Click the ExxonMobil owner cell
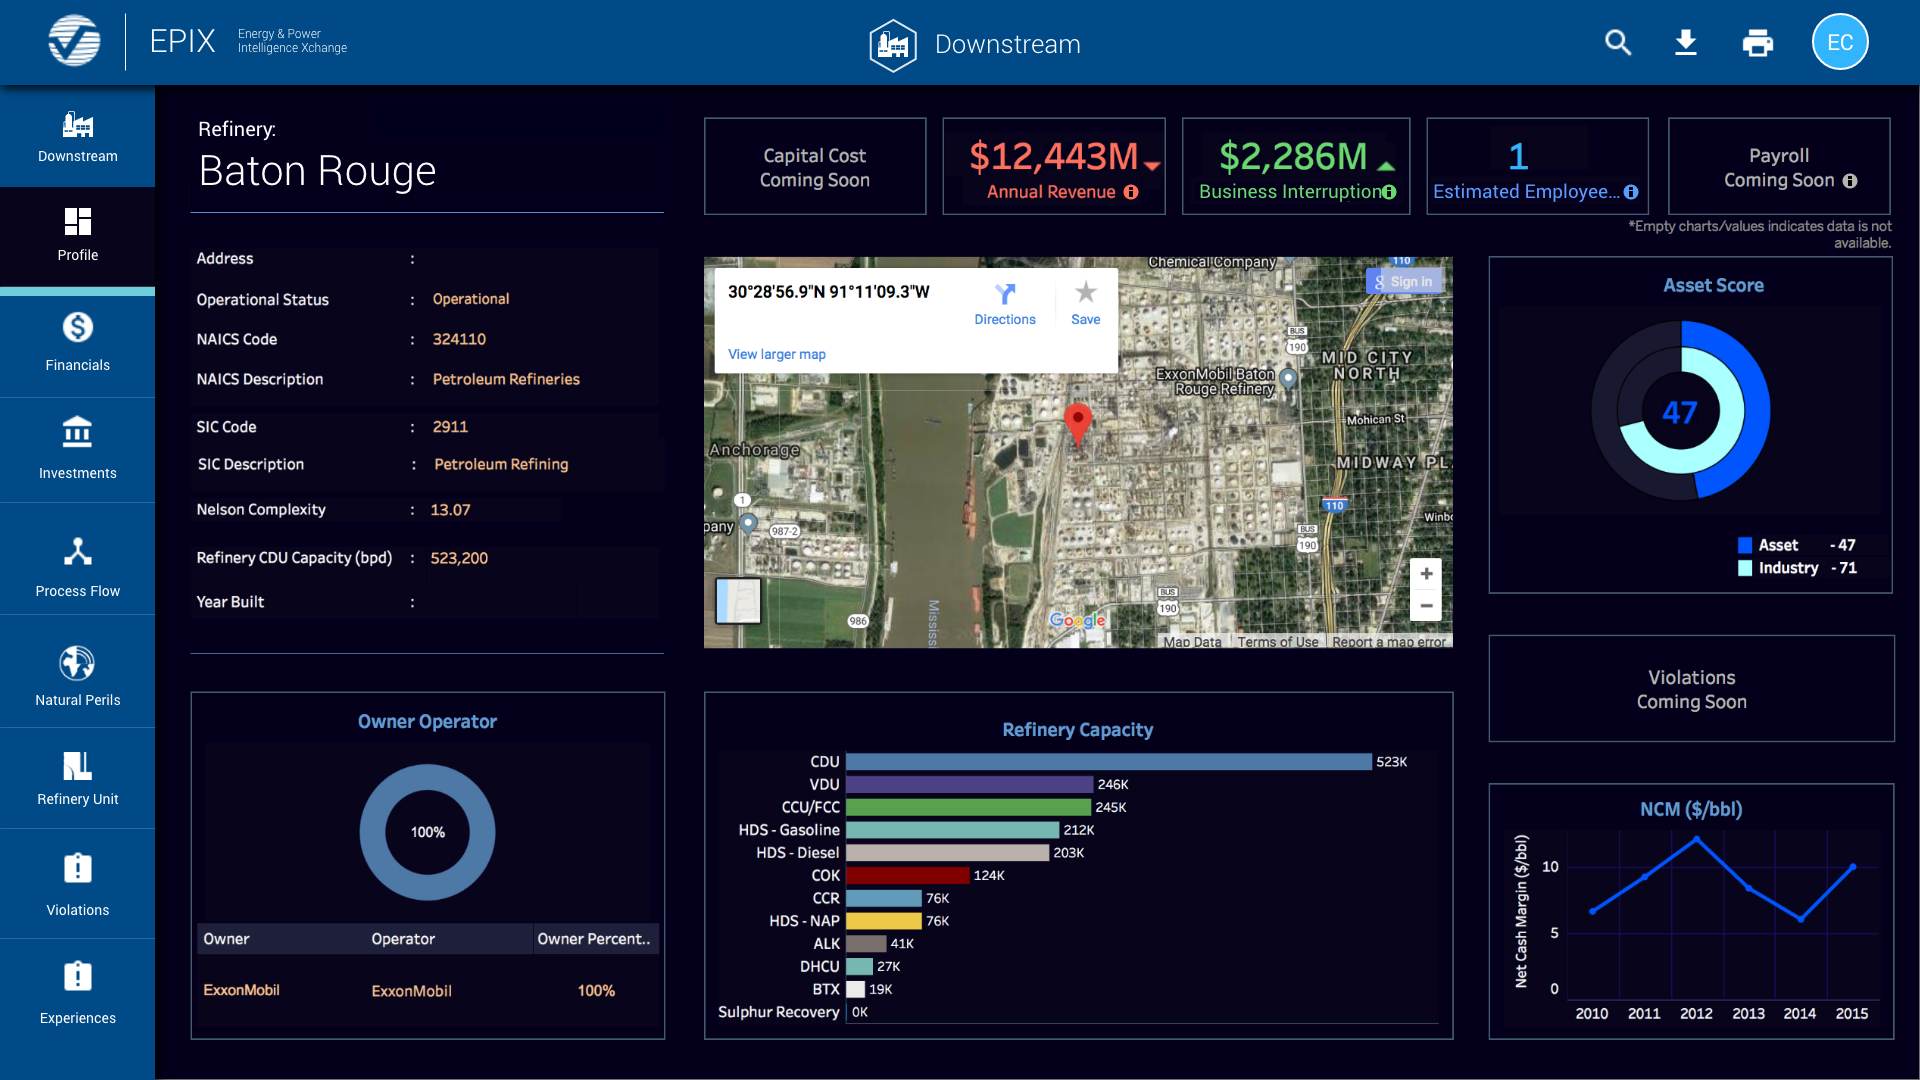This screenshot has width=1920, height=1080. pyautogui.click(x=241, y=990)
